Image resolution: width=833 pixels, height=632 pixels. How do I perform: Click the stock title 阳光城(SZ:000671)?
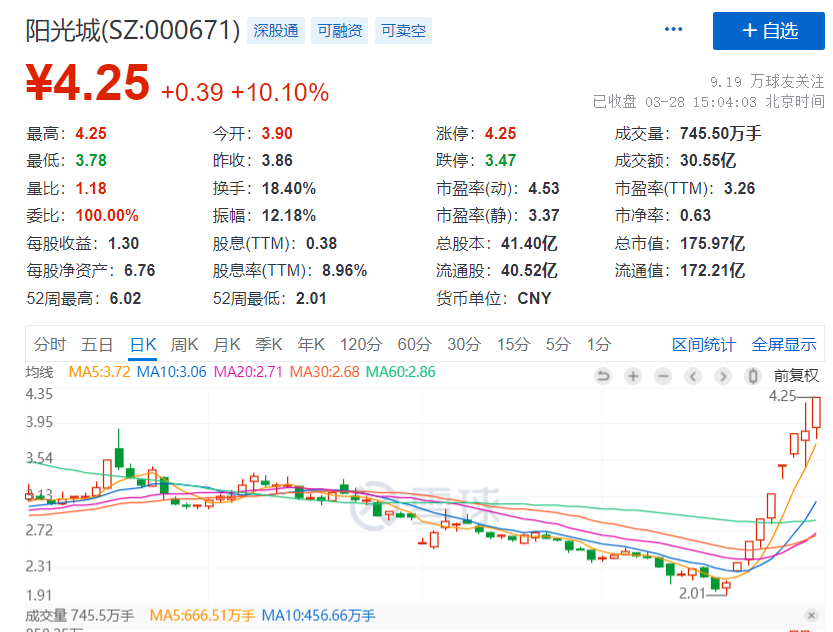click(133, 30)
